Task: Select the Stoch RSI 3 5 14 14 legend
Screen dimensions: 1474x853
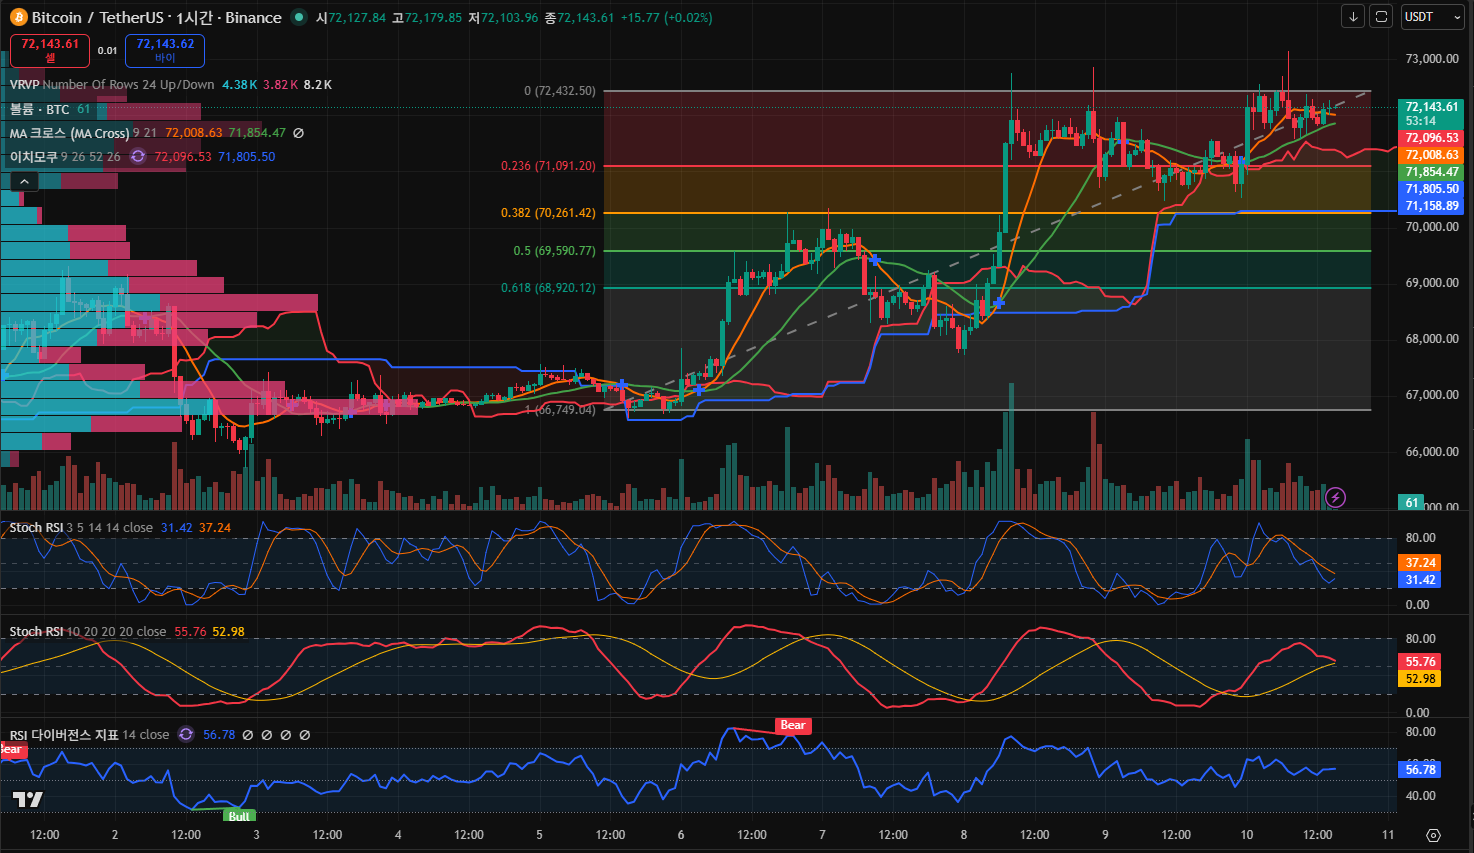Action: (36, 527)
